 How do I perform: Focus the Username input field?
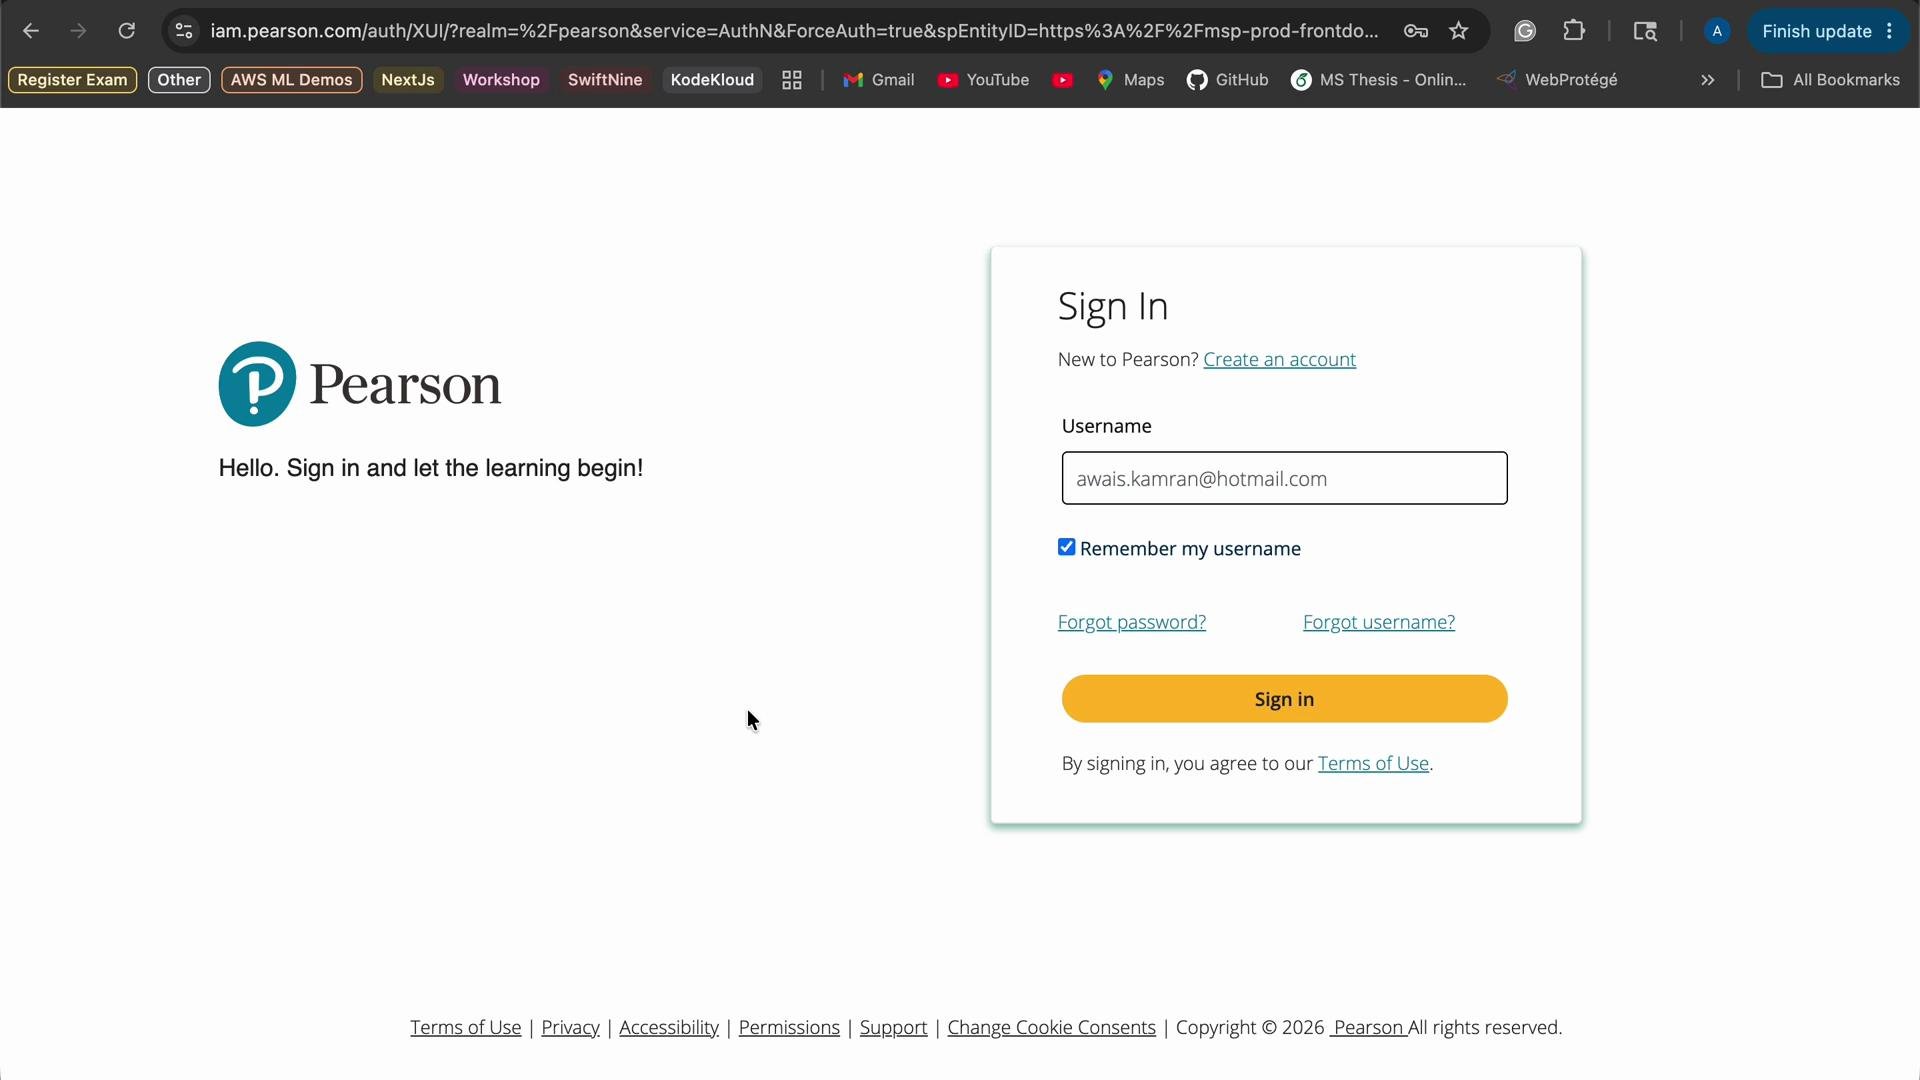(1284, 478)
